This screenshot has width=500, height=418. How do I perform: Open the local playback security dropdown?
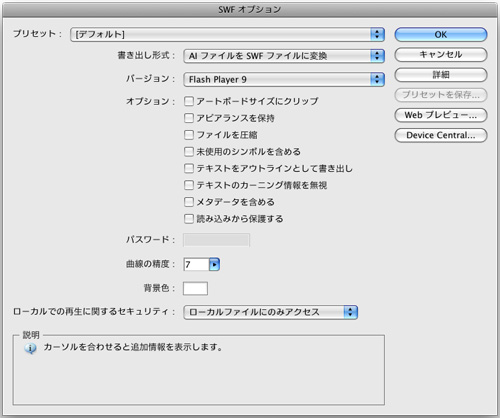tap(270, 312)
